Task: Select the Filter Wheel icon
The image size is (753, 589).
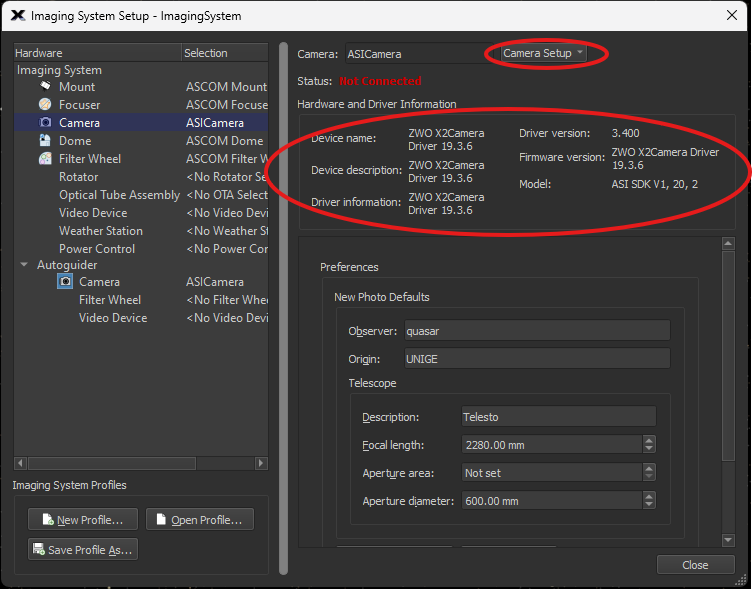Action: point(45,159)
